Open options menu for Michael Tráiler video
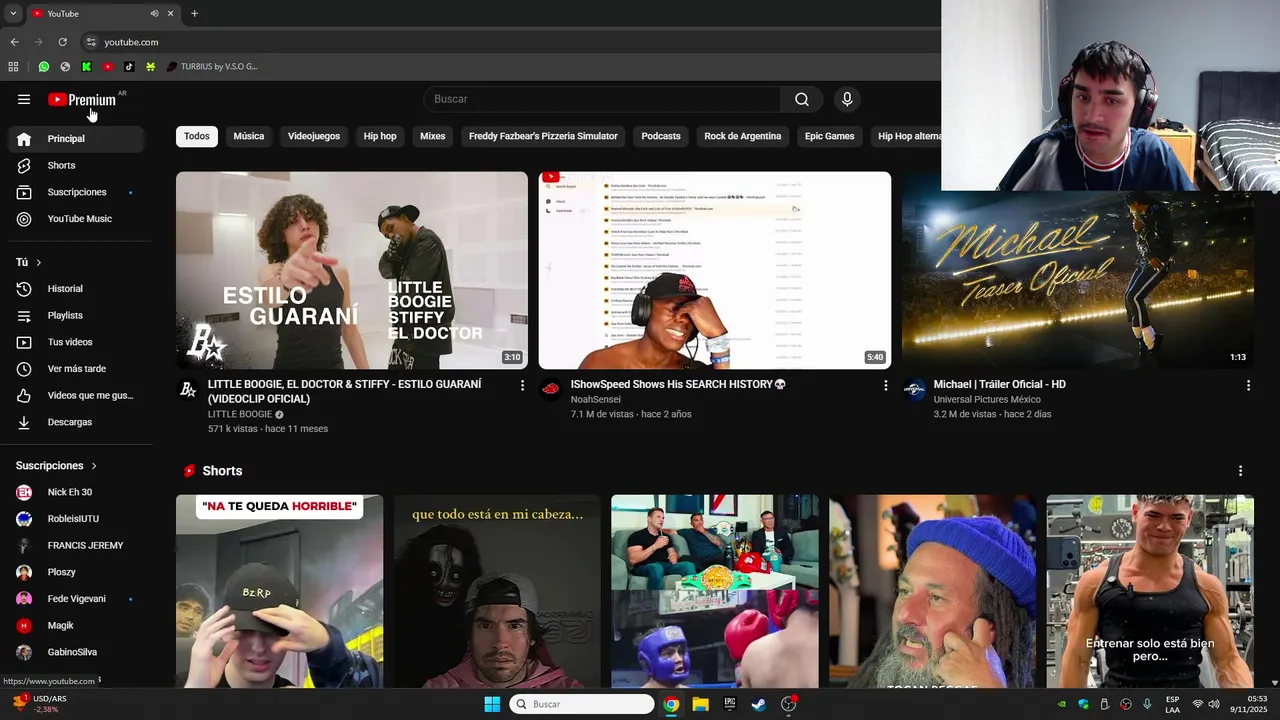 [x=1248, y=385]
